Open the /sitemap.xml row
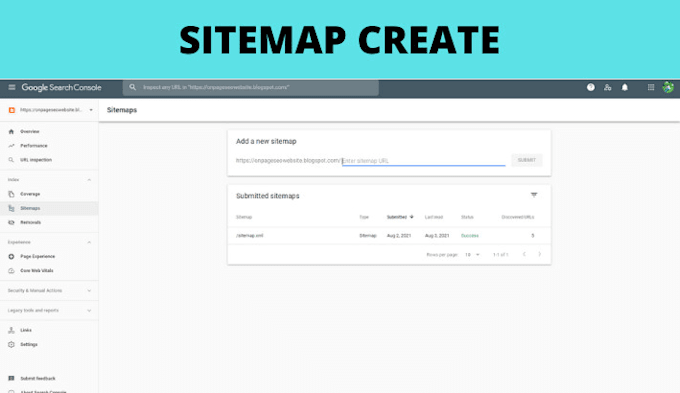 point(389,236)
